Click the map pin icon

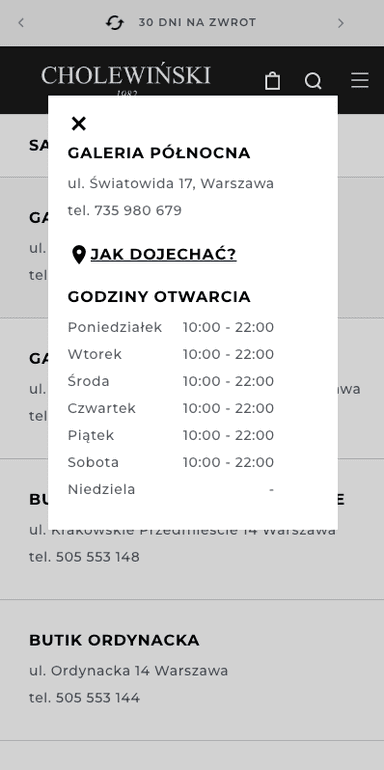pos(79,254)
